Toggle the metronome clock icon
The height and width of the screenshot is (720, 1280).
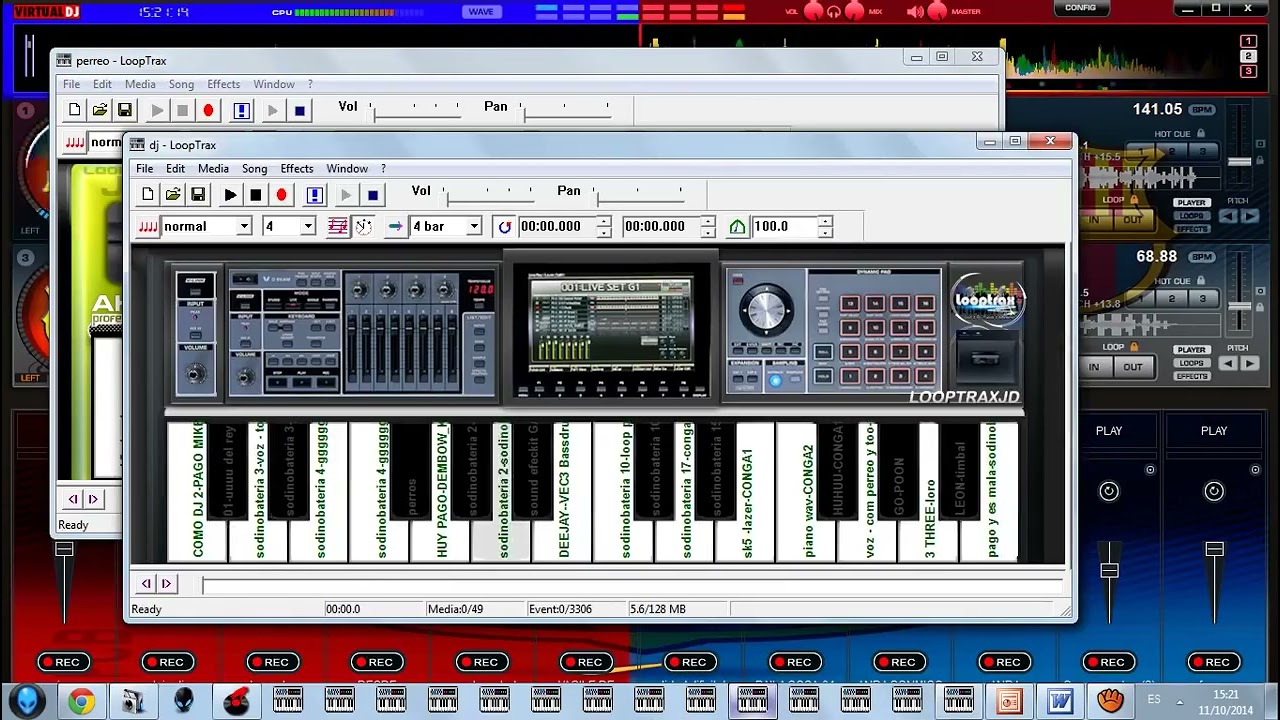364,227
